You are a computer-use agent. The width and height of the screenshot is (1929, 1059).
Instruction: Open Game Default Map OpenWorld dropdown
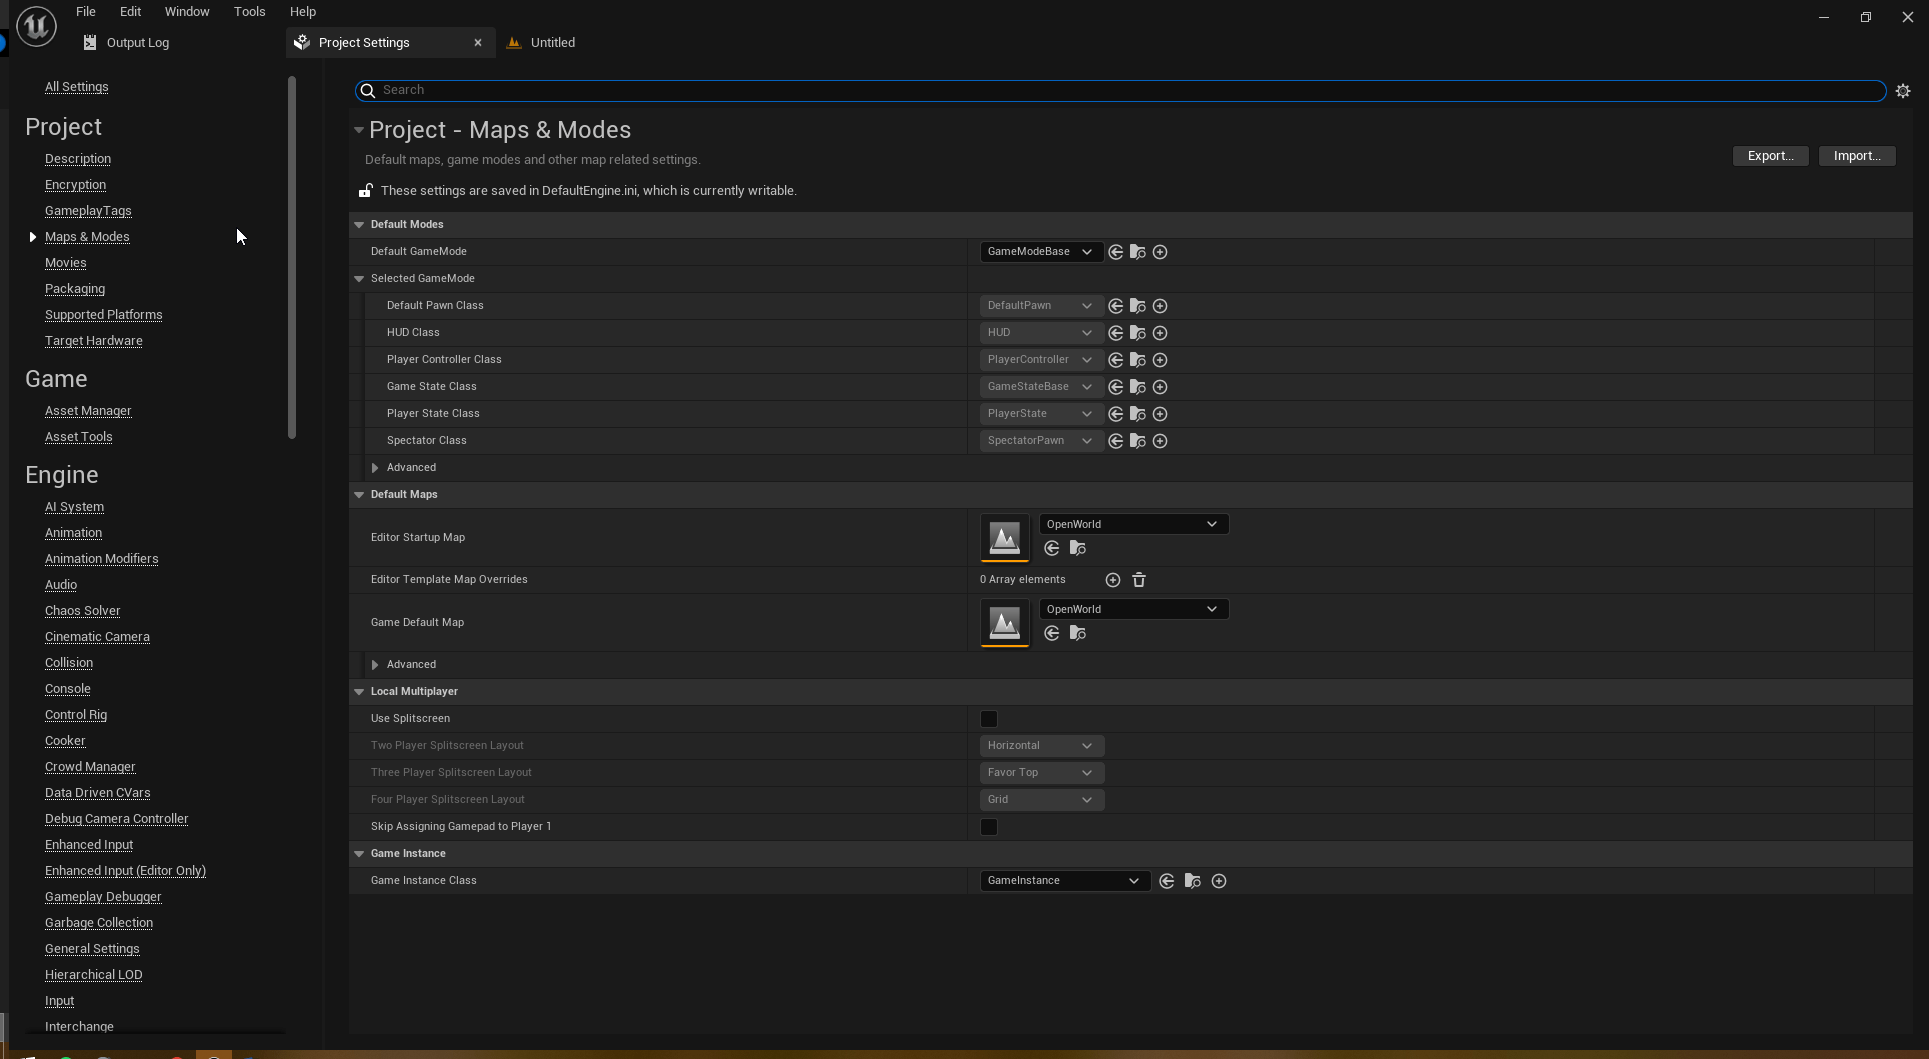pos(1133,609)
